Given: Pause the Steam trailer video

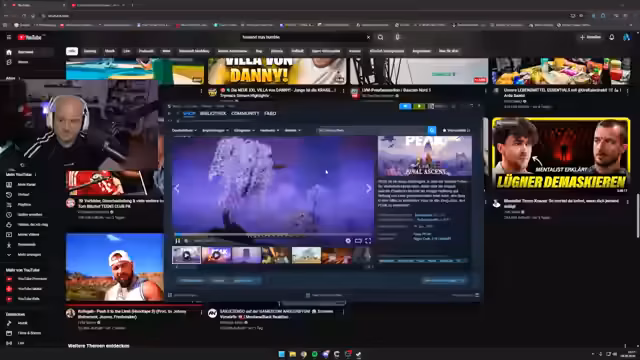Looking at the screenshot, I should click(178, 241).
